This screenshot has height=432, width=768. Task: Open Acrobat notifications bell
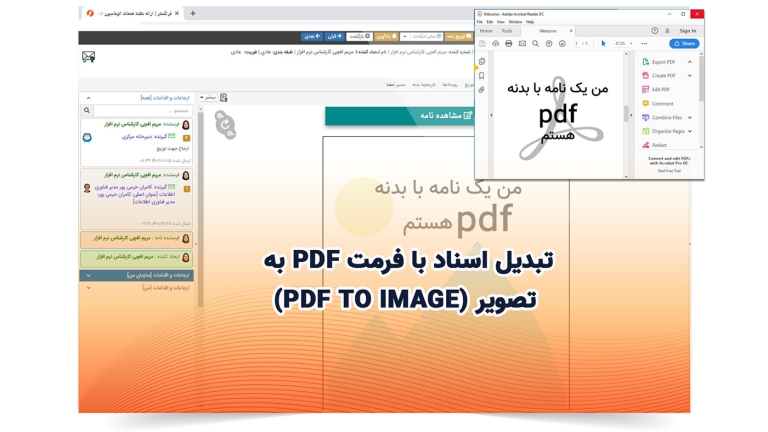667,31
